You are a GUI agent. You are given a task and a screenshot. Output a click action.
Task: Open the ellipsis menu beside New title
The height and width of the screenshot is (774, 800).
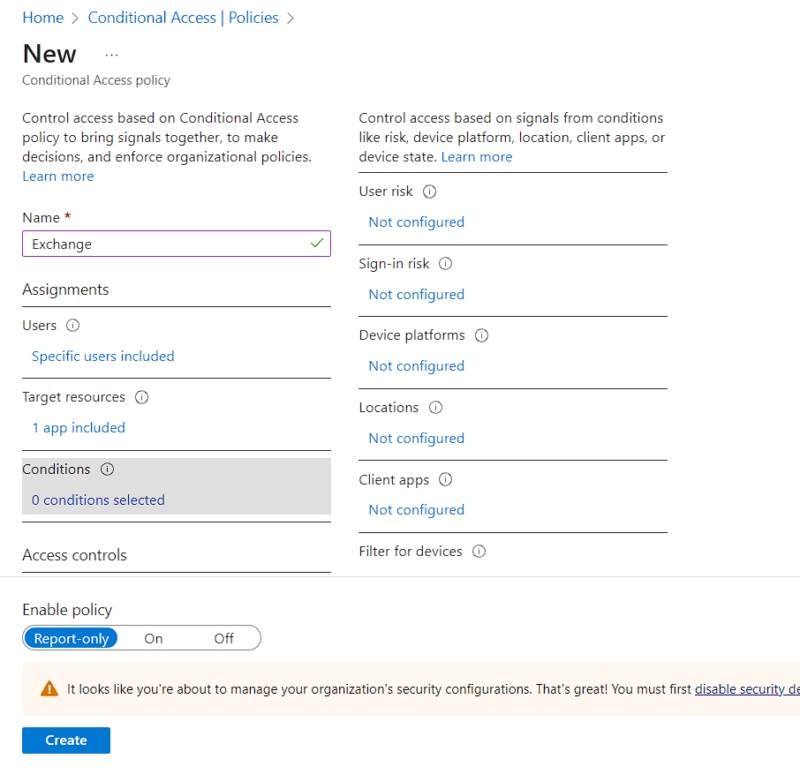[x=112, y=54]
